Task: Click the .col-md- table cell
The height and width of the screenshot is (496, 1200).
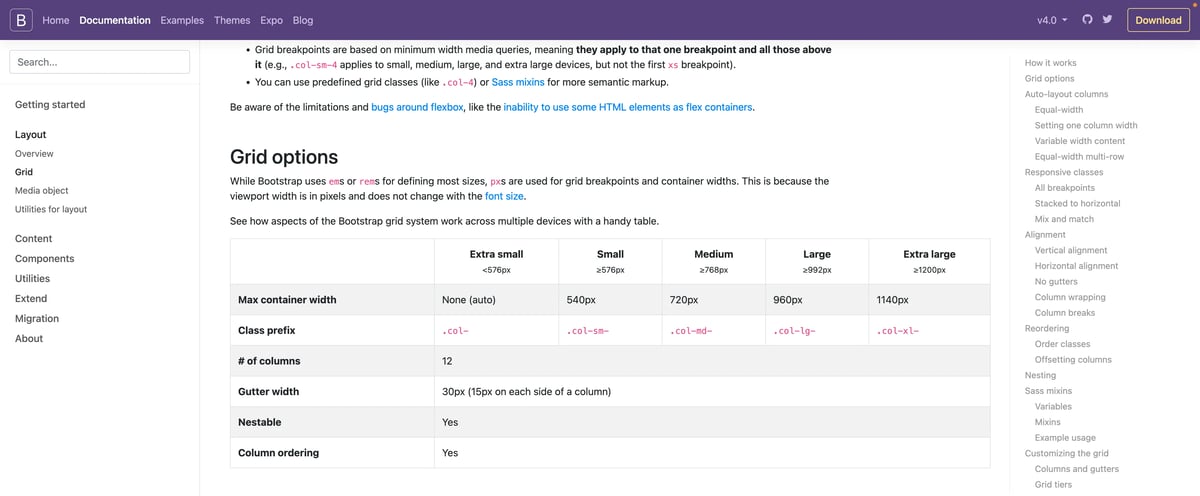Action: (x=714, y=330)
